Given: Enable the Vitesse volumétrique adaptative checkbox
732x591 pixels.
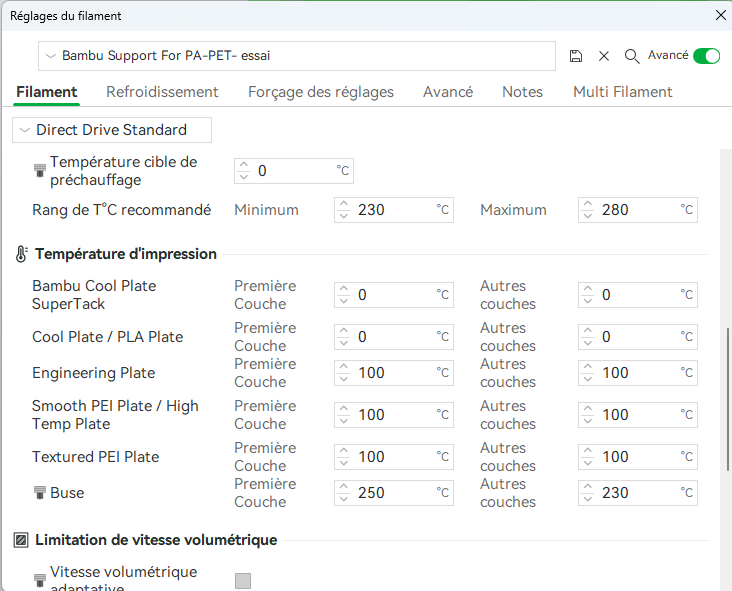Looking at the screenshot, I should (x=243, y=581).
